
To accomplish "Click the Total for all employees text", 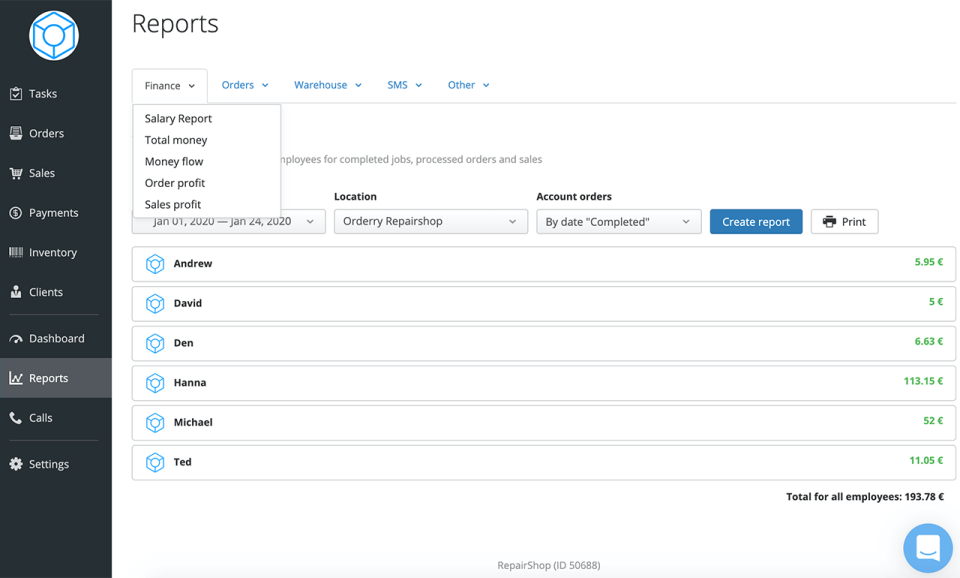I will click(864, 497).
